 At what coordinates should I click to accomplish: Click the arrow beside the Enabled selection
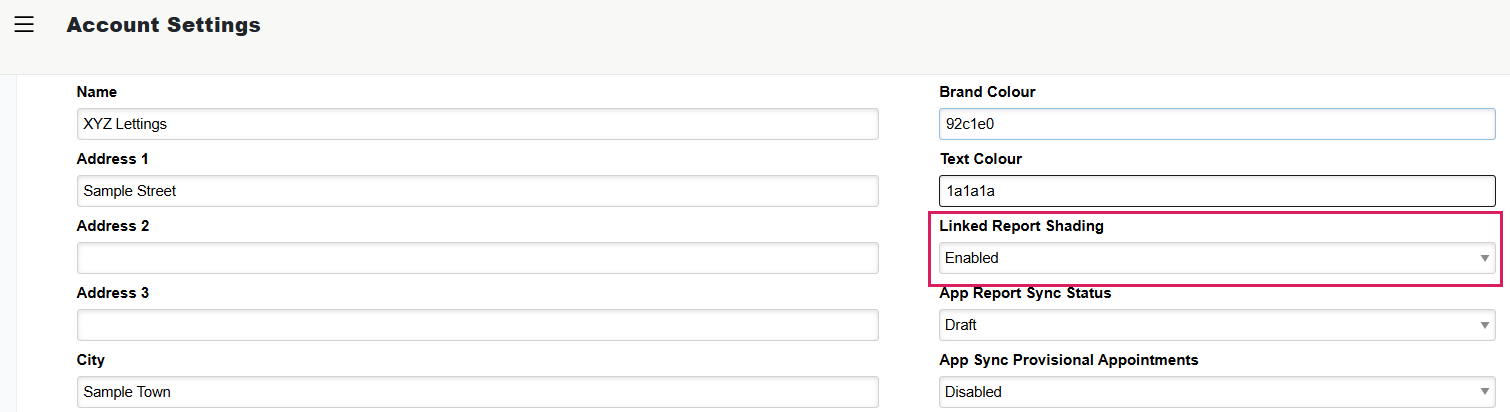coord(1485,258)
